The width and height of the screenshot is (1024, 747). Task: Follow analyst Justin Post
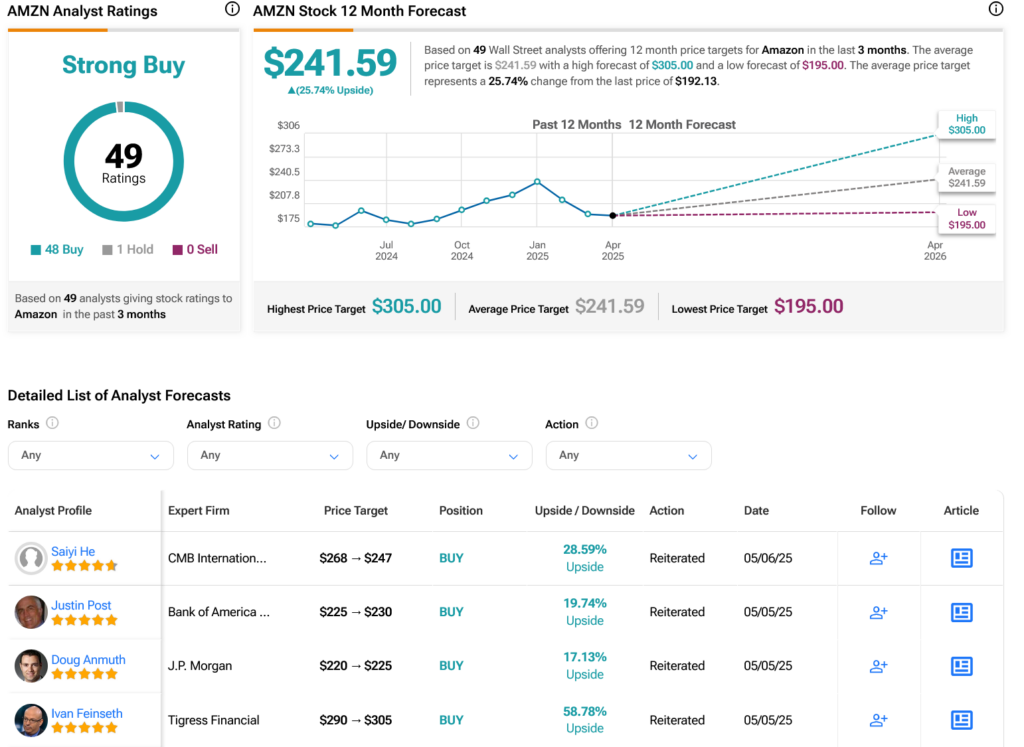(878, 612)
